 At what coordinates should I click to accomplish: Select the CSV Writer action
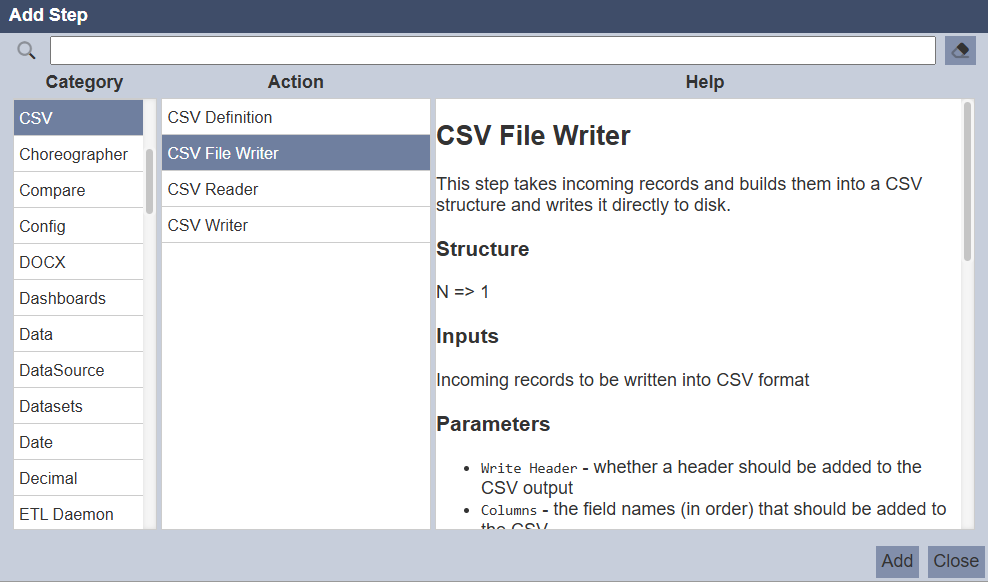(208, 225)
